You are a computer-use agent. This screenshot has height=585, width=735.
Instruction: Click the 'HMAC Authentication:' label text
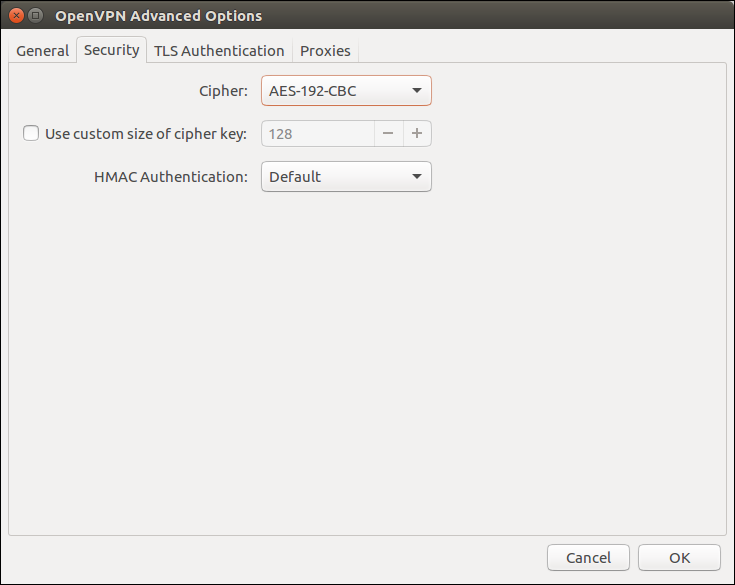pyautogui.click(x=170, y=177)
